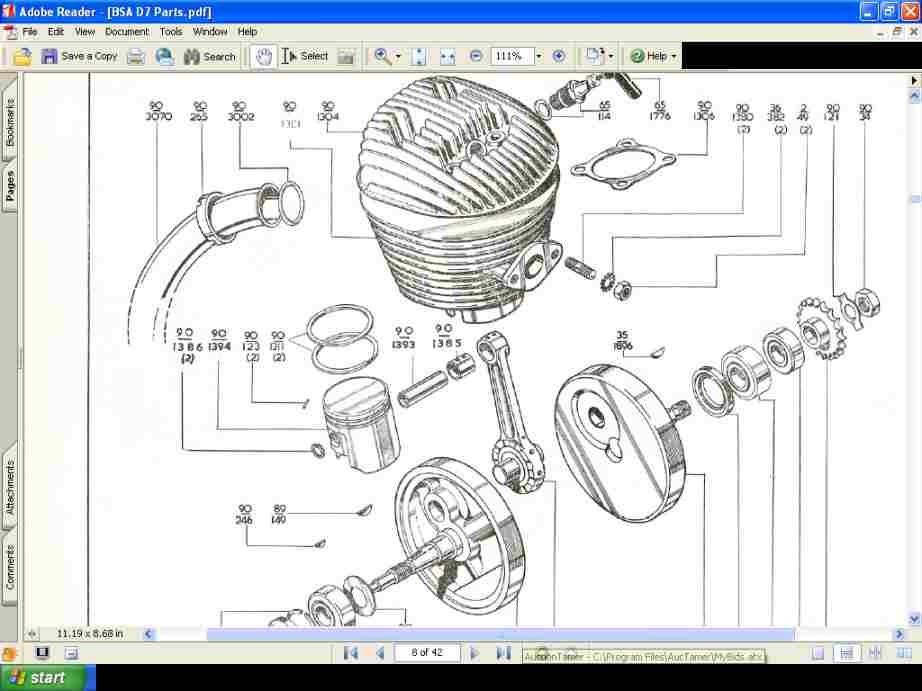Screen dimensions: 922x691
Task: Open the View menu
Action: tap(85, 31)
